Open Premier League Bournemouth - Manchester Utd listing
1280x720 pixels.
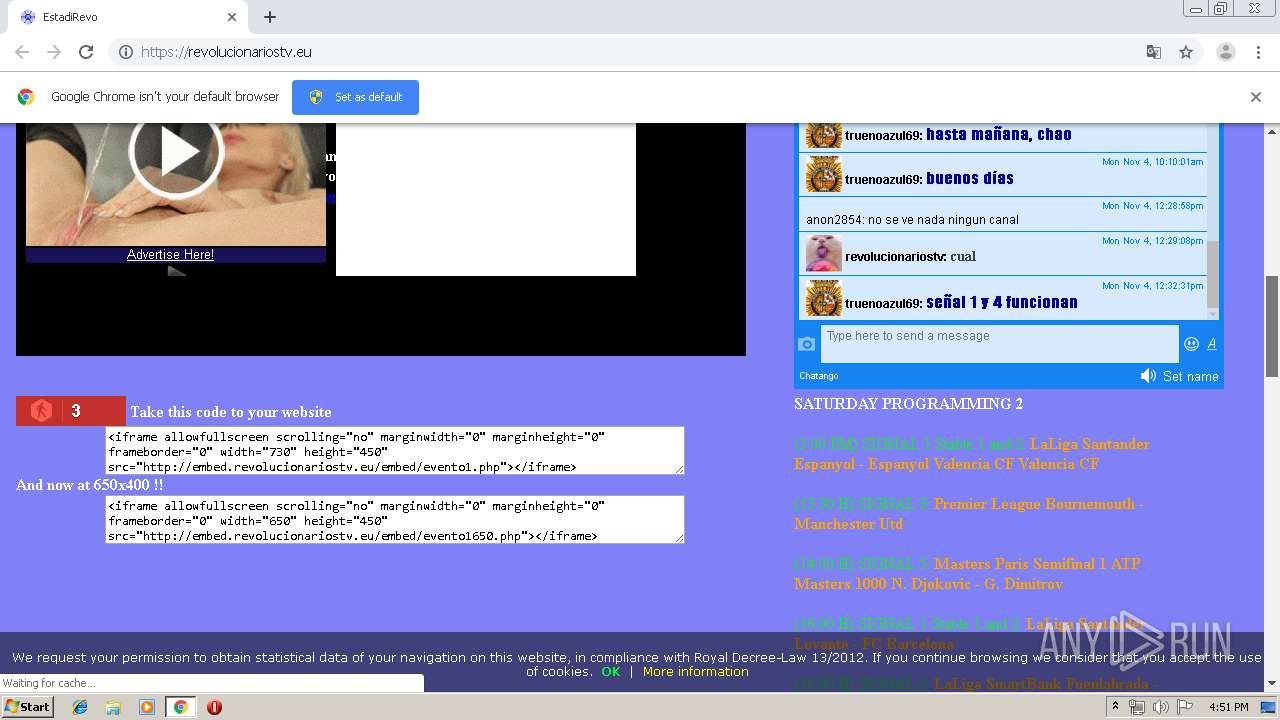969,514
